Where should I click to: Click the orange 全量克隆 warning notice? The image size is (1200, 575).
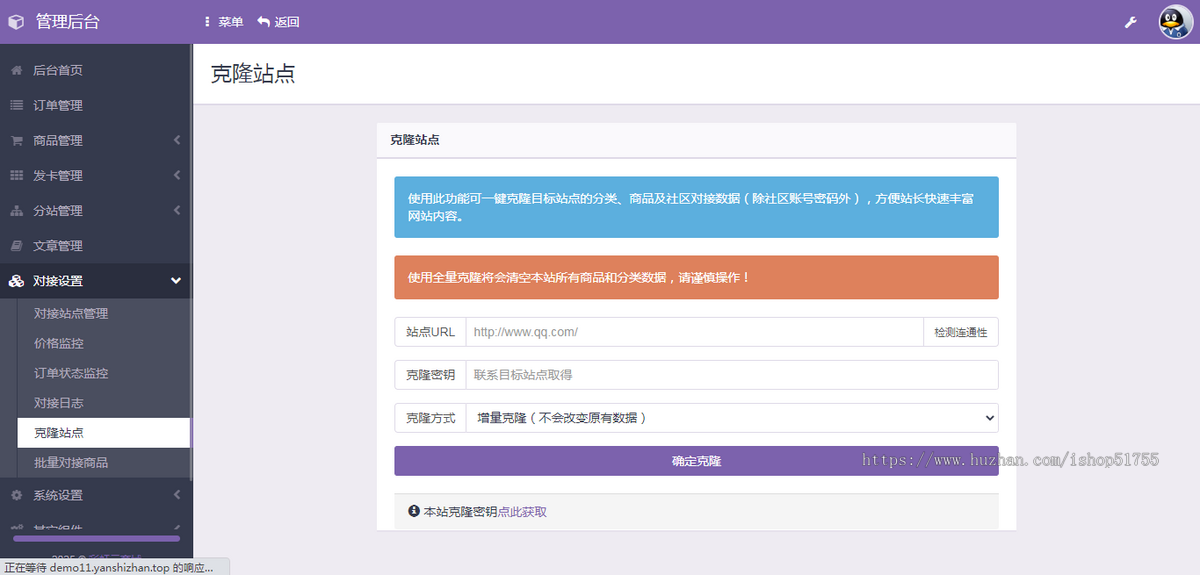click(x=696, y=277)
